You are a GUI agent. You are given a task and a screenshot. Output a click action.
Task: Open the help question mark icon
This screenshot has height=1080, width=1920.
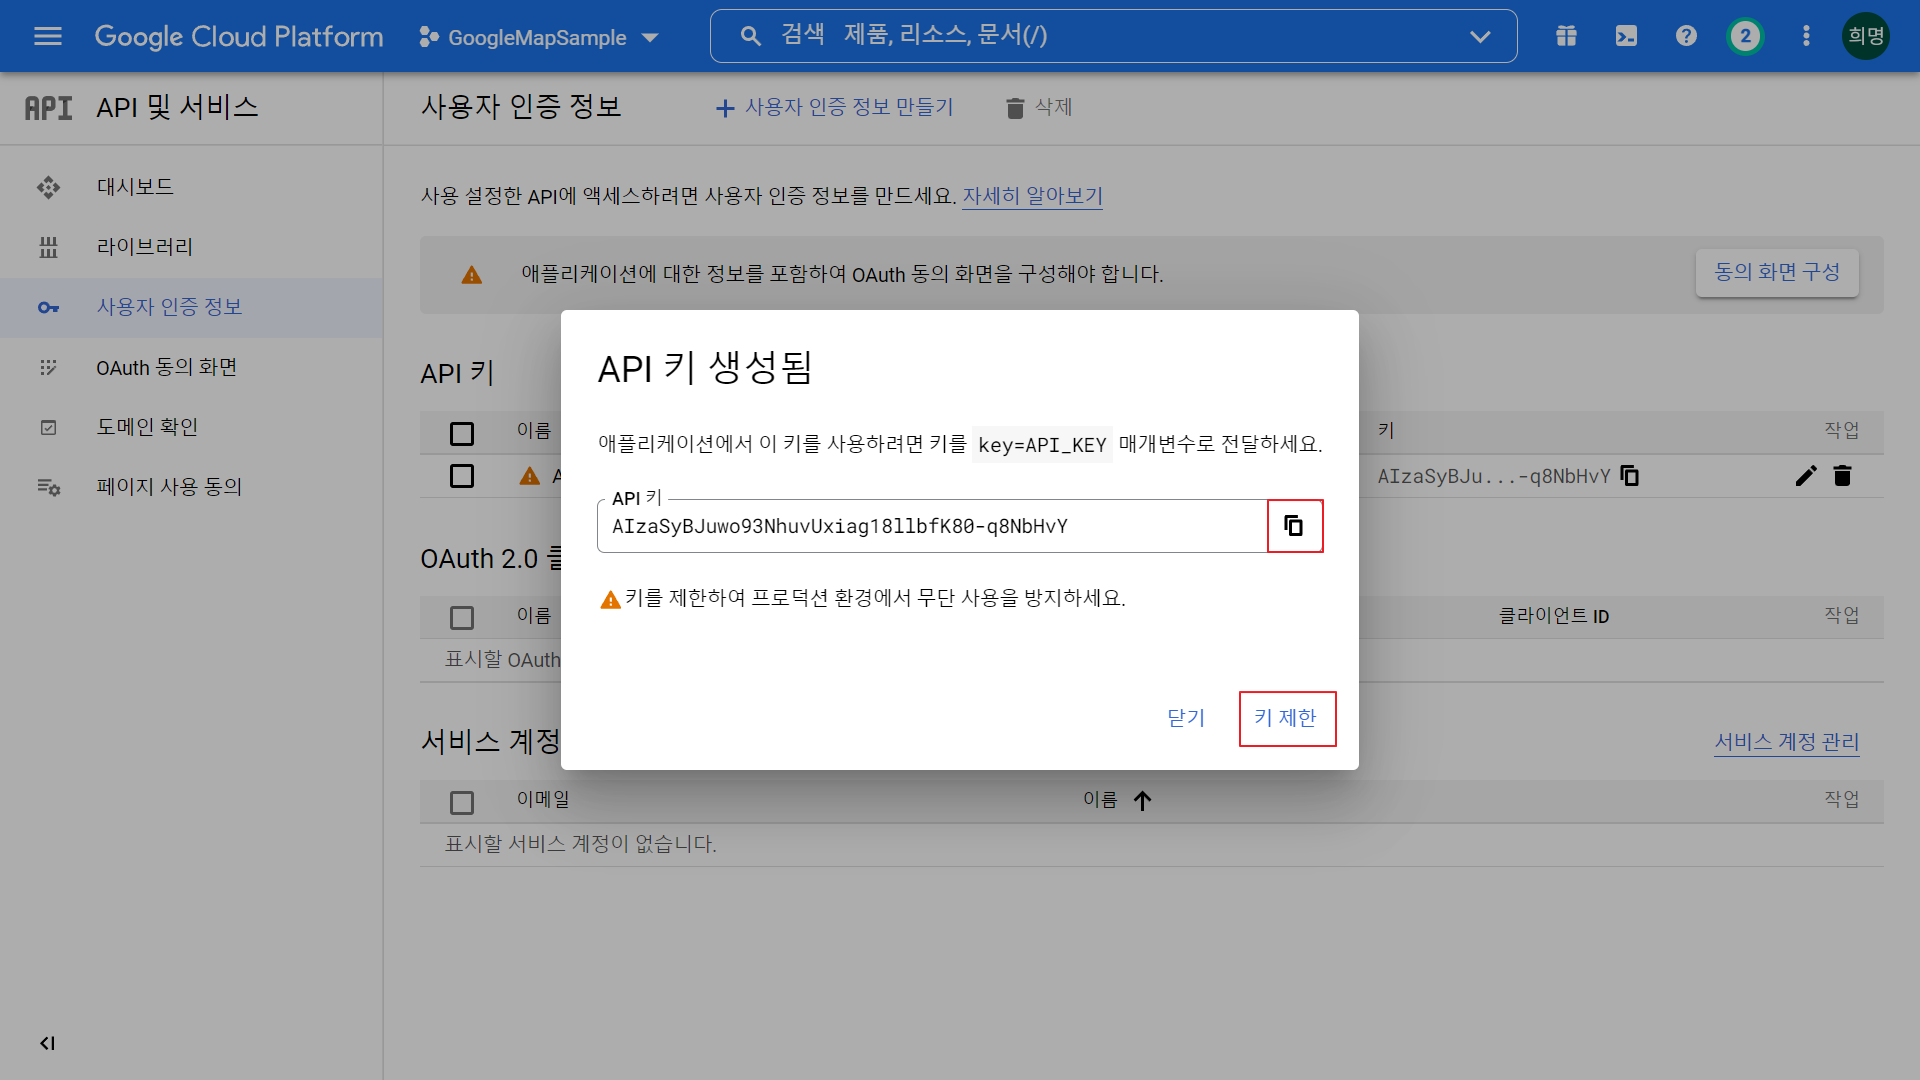(1686, 37)
